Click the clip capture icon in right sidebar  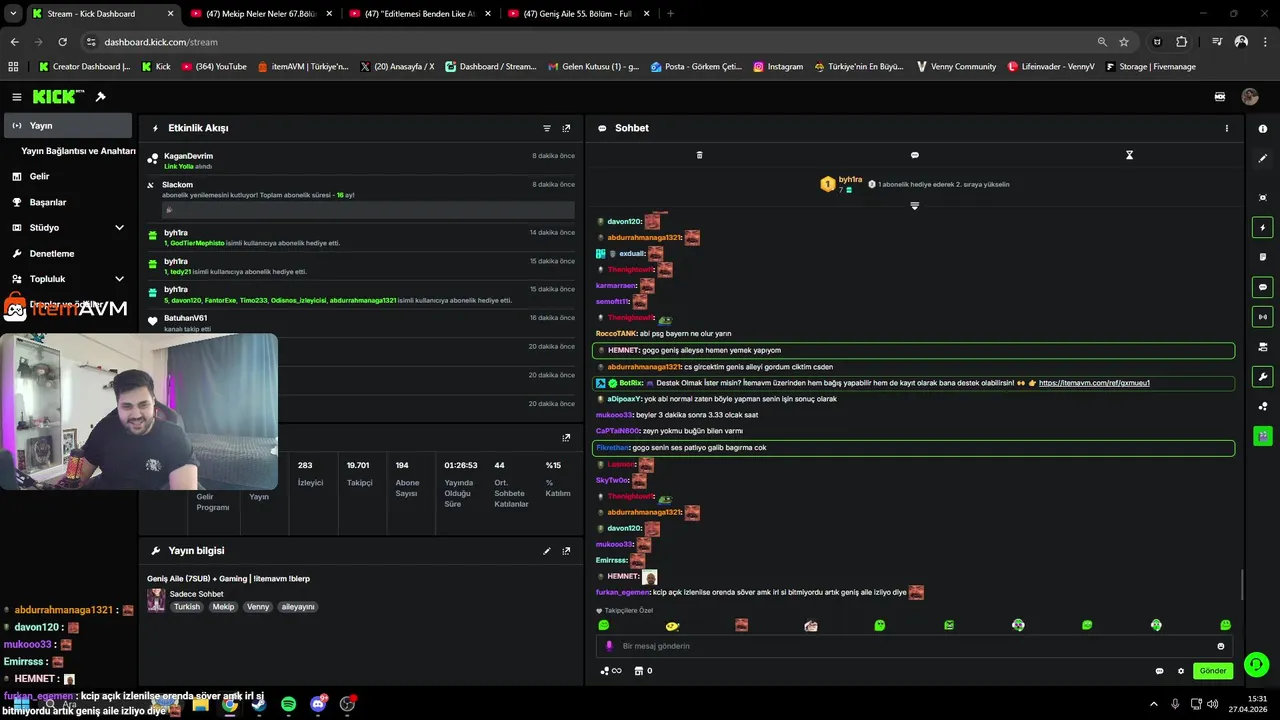(1263, 198)
